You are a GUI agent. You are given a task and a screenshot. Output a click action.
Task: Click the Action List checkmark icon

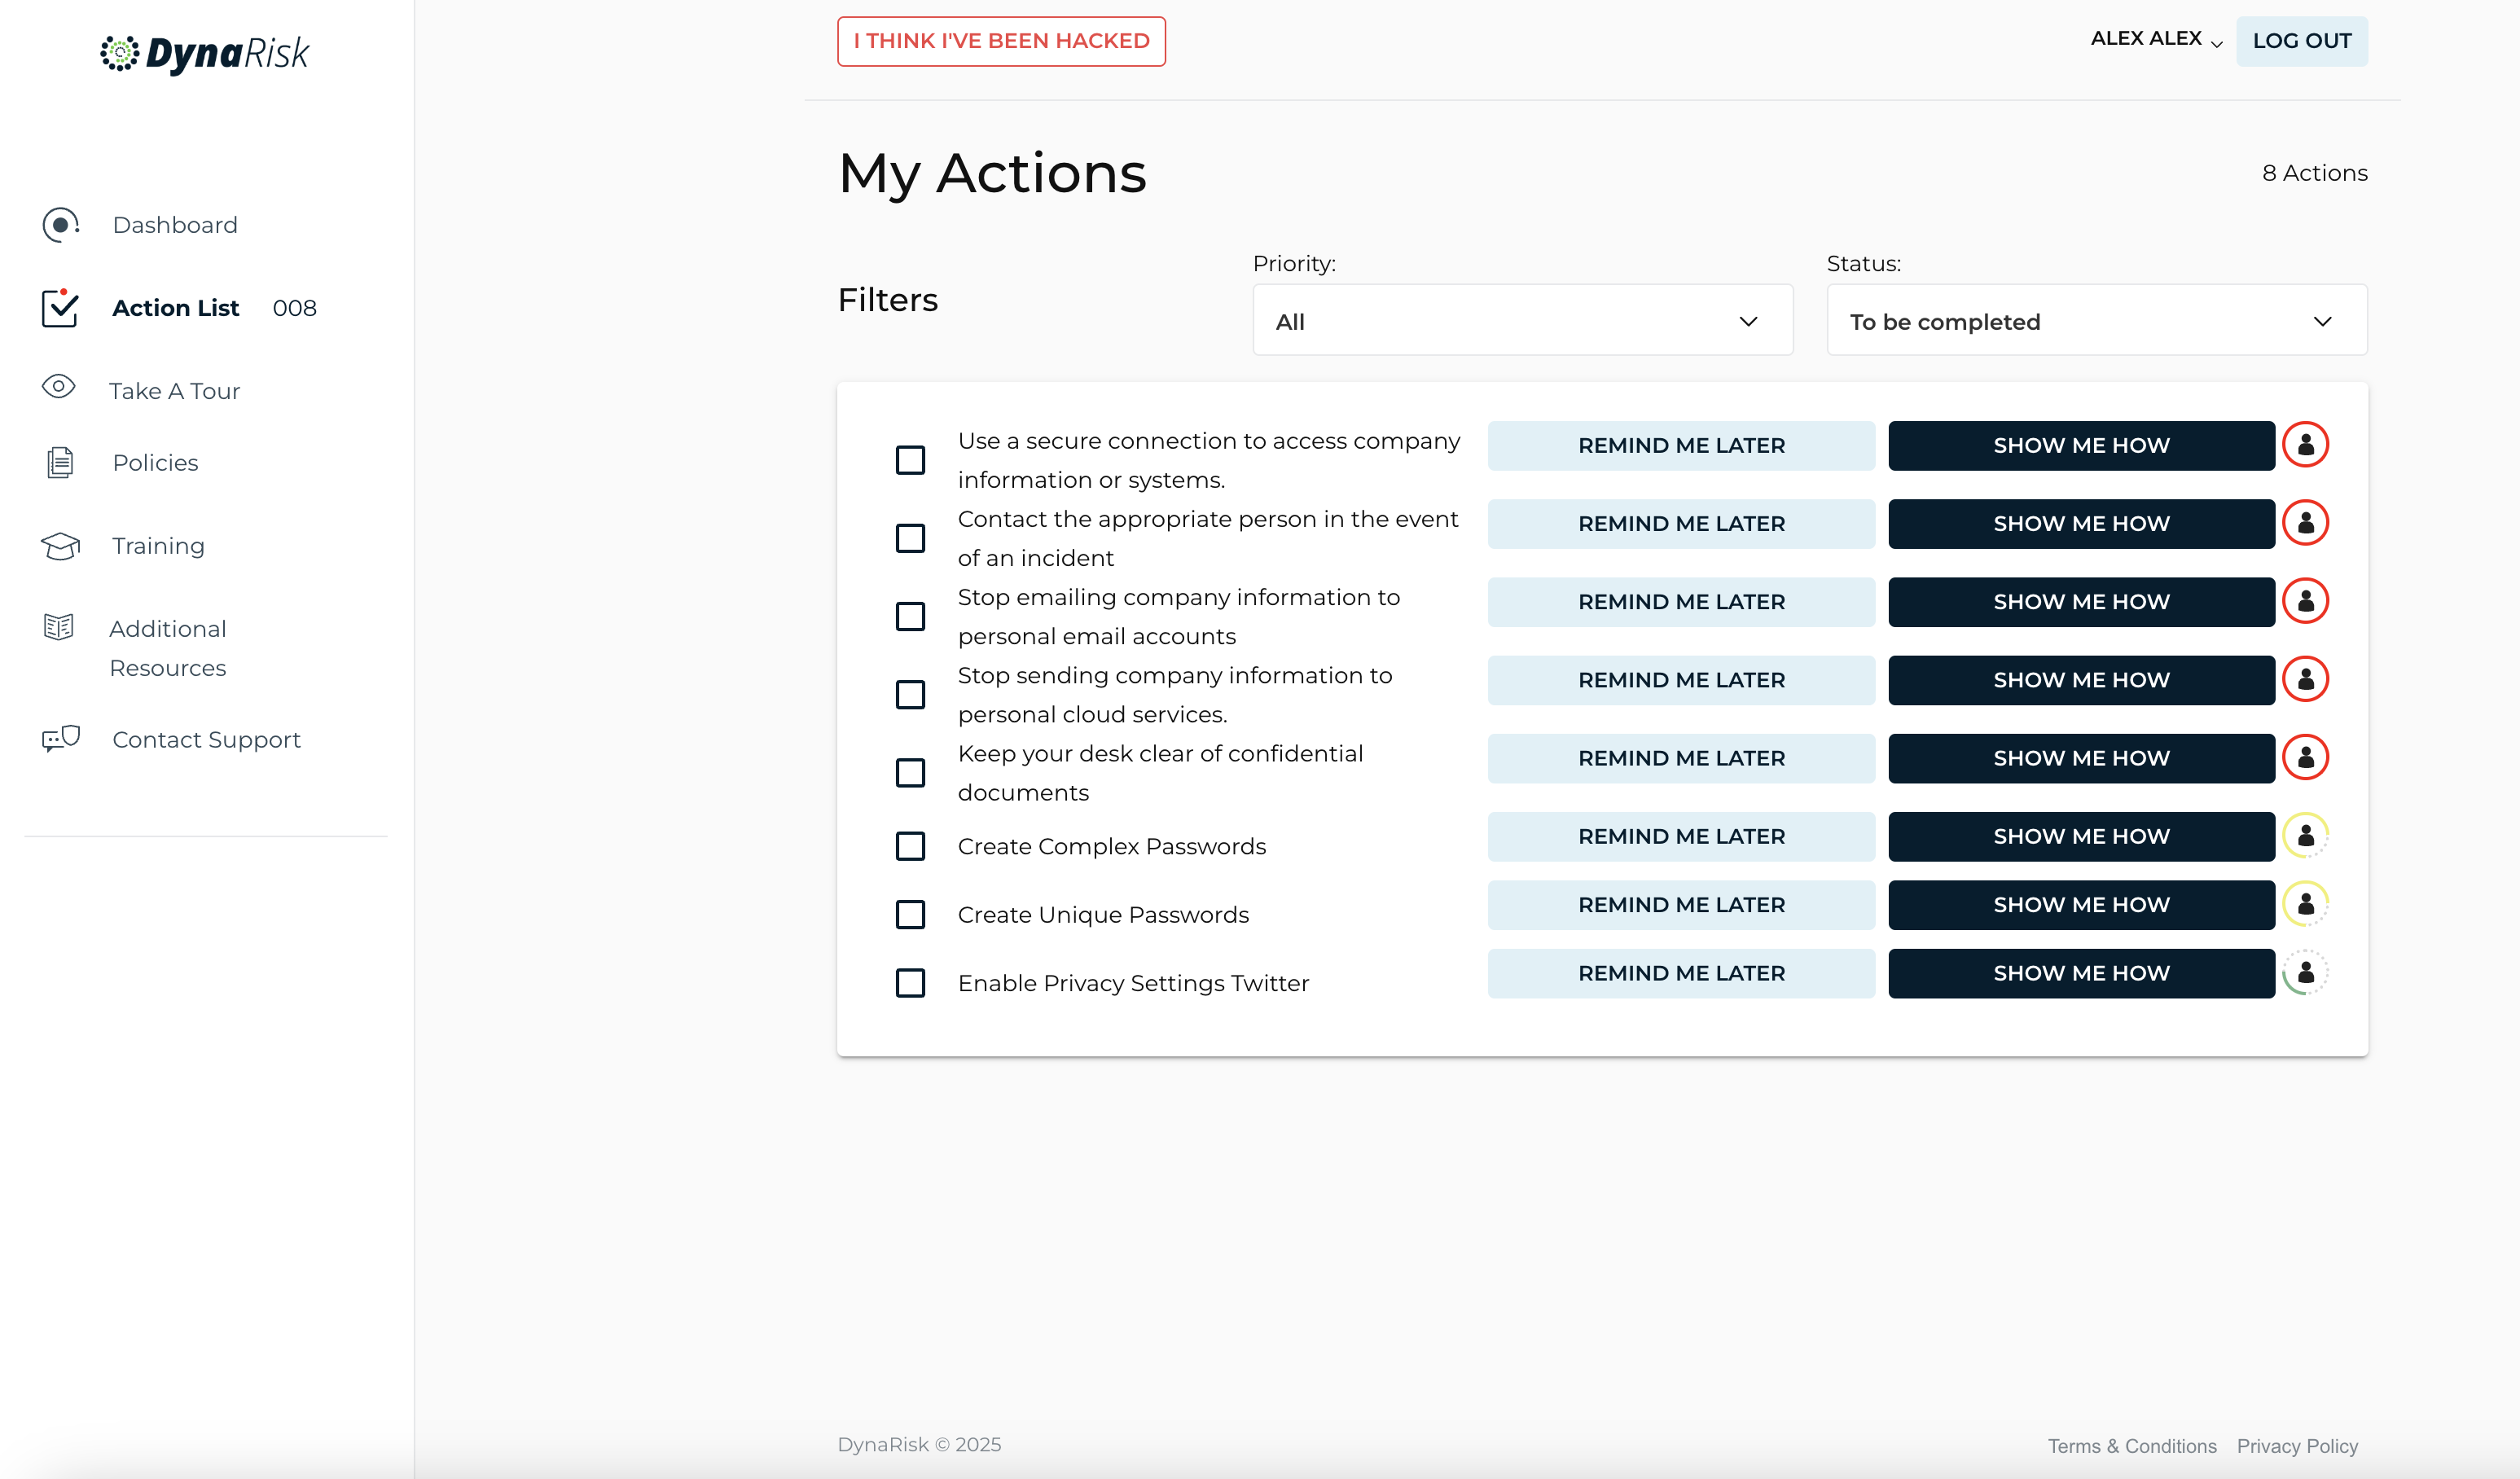tap(60, 308)
